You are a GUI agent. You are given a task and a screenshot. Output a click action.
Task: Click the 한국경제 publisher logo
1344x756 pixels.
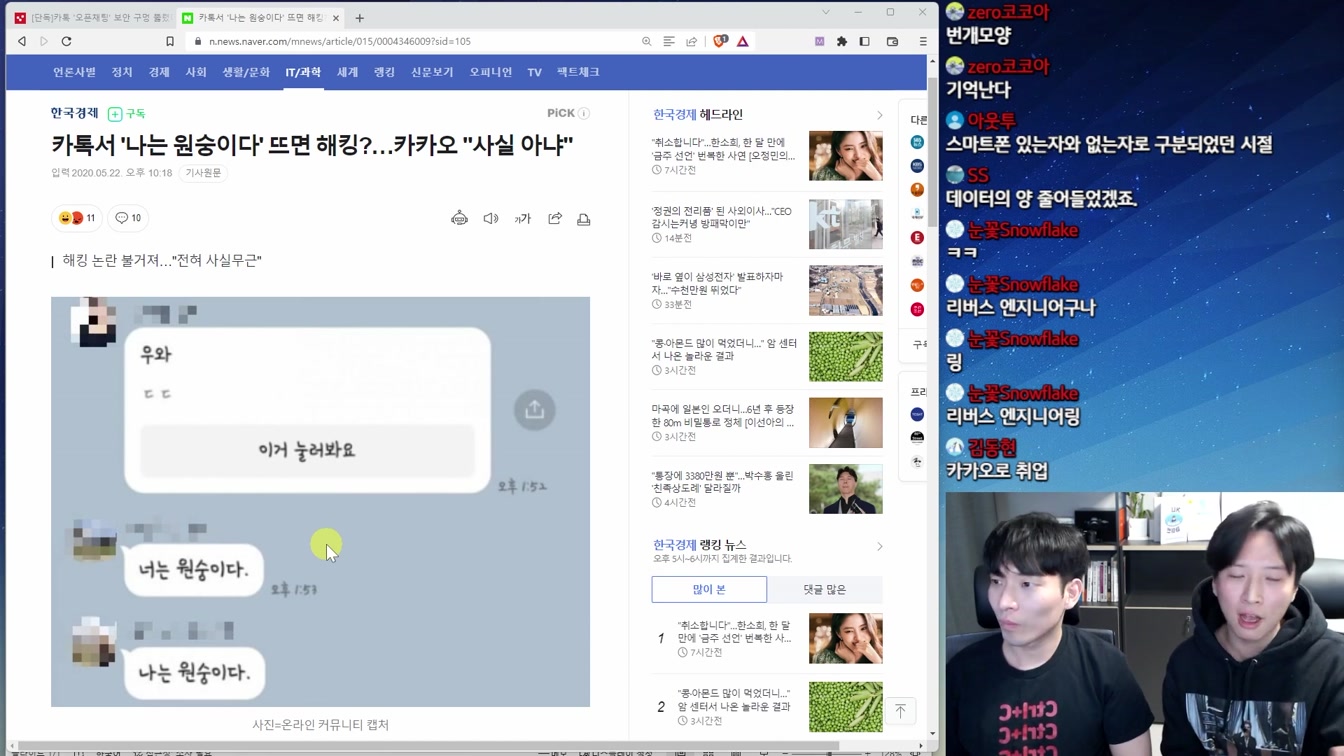click(75, 113)
